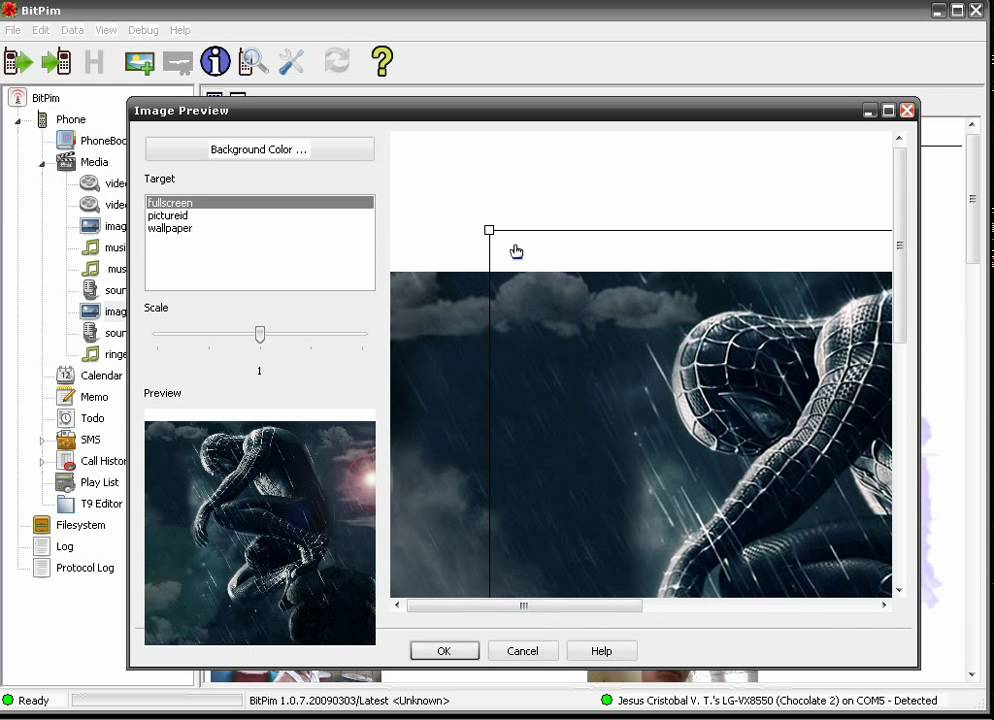Click the Add image toolbar icon
The width and height of the screenshot is (994, 720).
click(139, 63)
